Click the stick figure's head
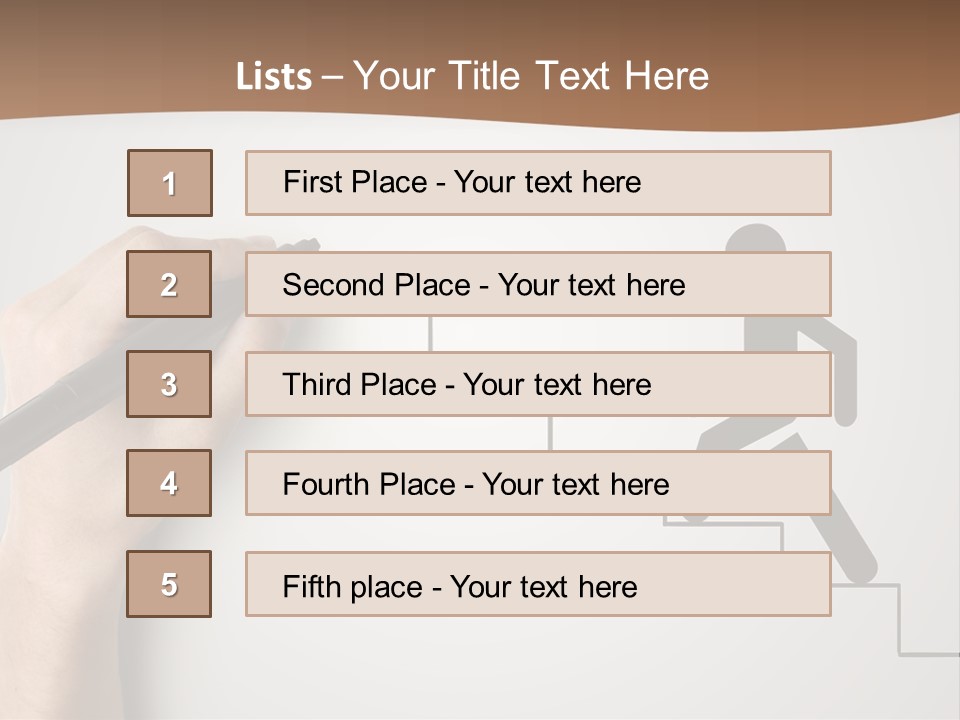This screenshot has height=720, width=960. click(756, 238)
